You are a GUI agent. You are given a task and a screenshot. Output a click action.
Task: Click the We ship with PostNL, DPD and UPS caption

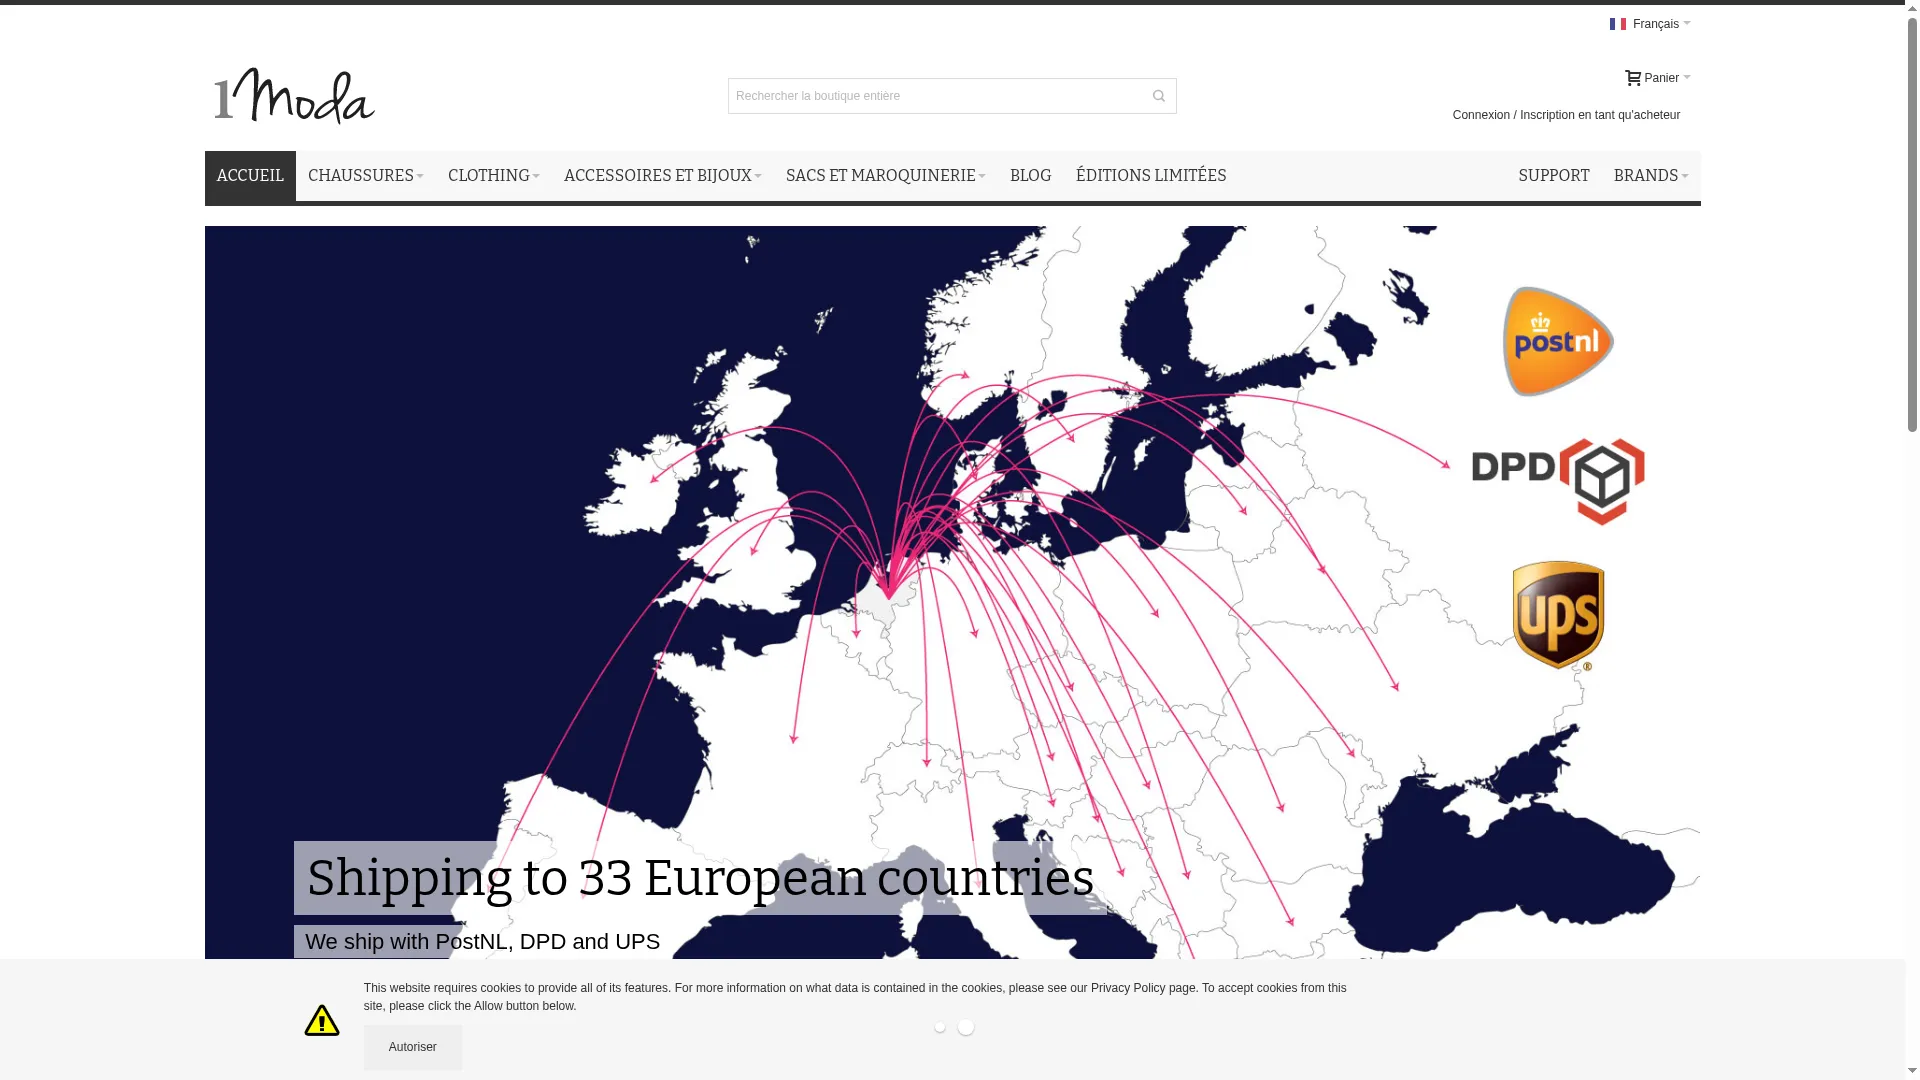482,942
